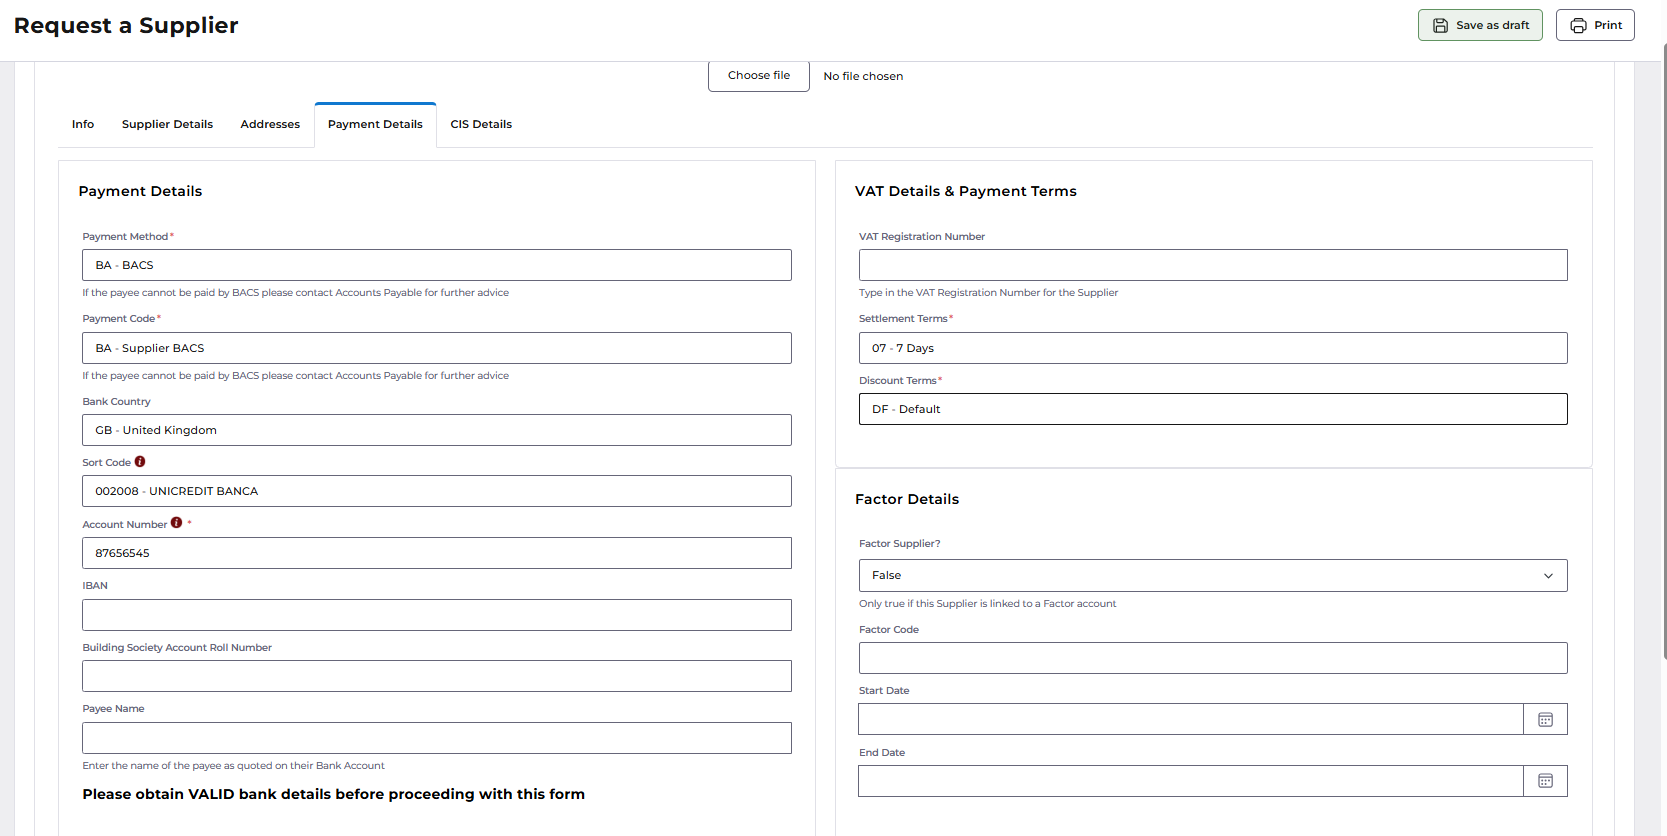Viewport: 1667px width, 836px height.
Task: Focus the Payee Name text field
Action: pos(437,738)
